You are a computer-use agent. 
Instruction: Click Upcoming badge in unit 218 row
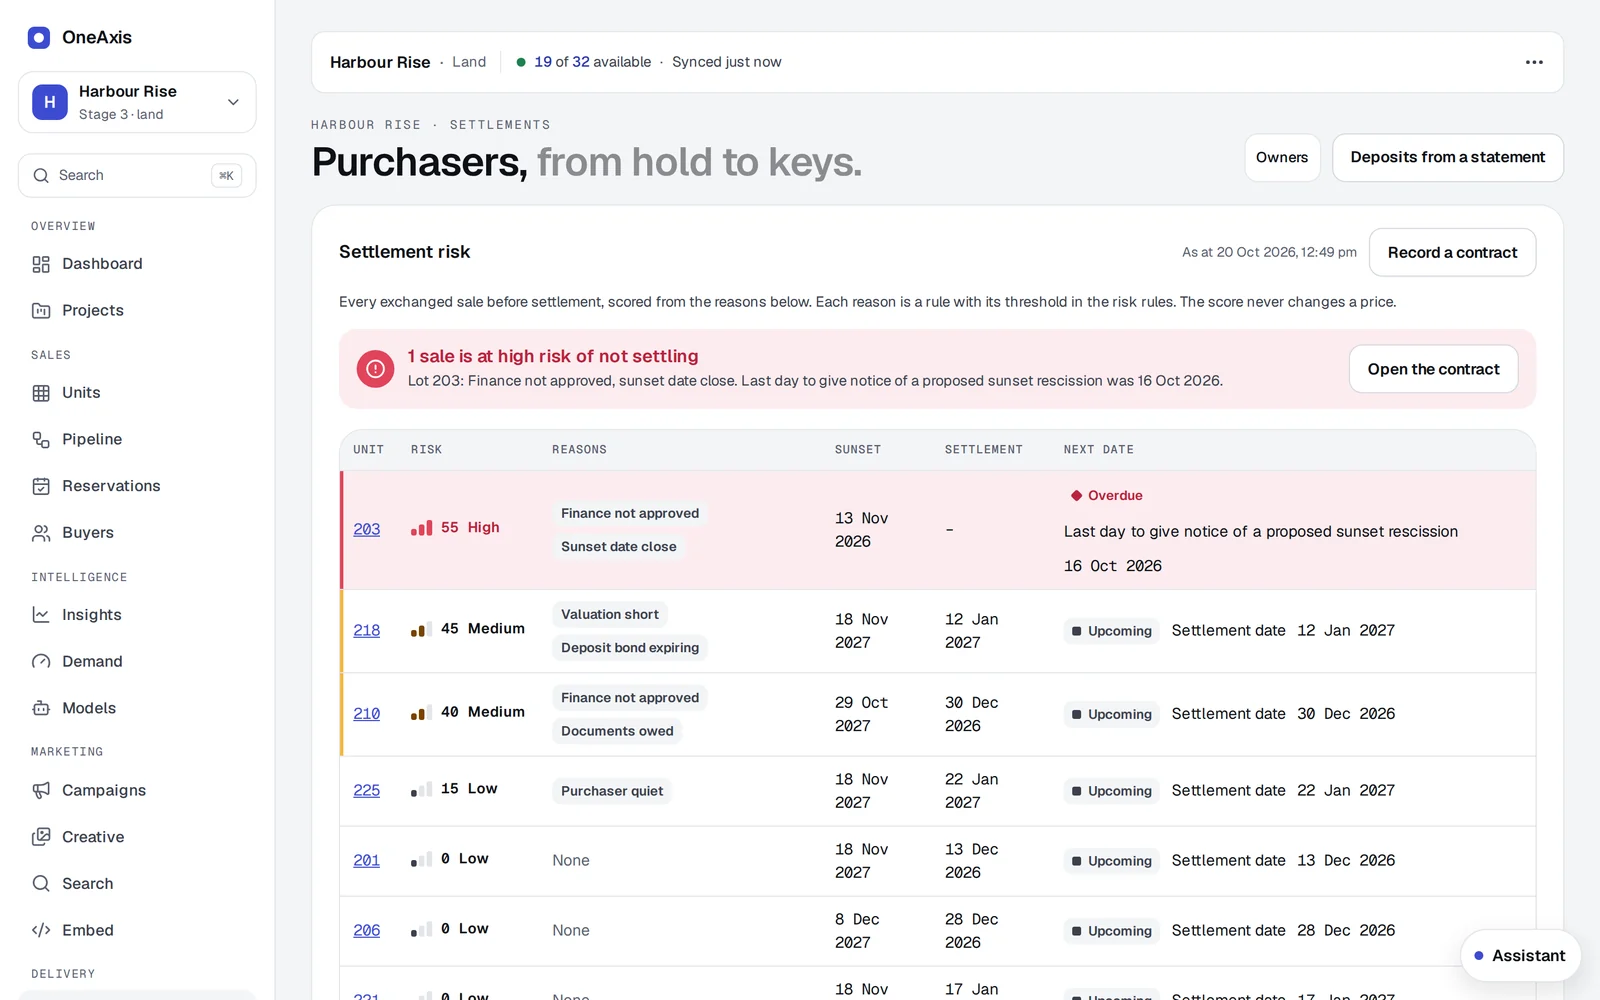point(1112,631)
